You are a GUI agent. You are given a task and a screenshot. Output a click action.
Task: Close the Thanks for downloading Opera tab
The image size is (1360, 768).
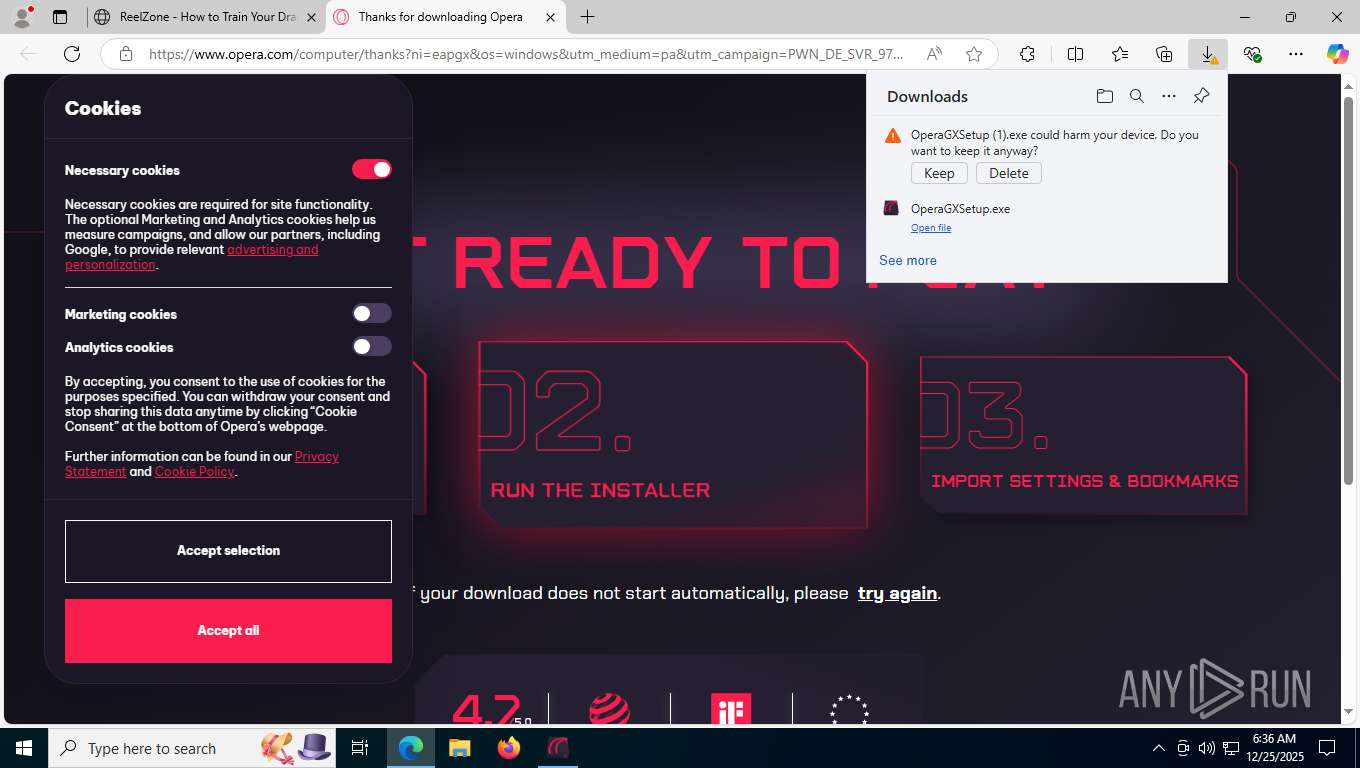(x=550, y=17)
